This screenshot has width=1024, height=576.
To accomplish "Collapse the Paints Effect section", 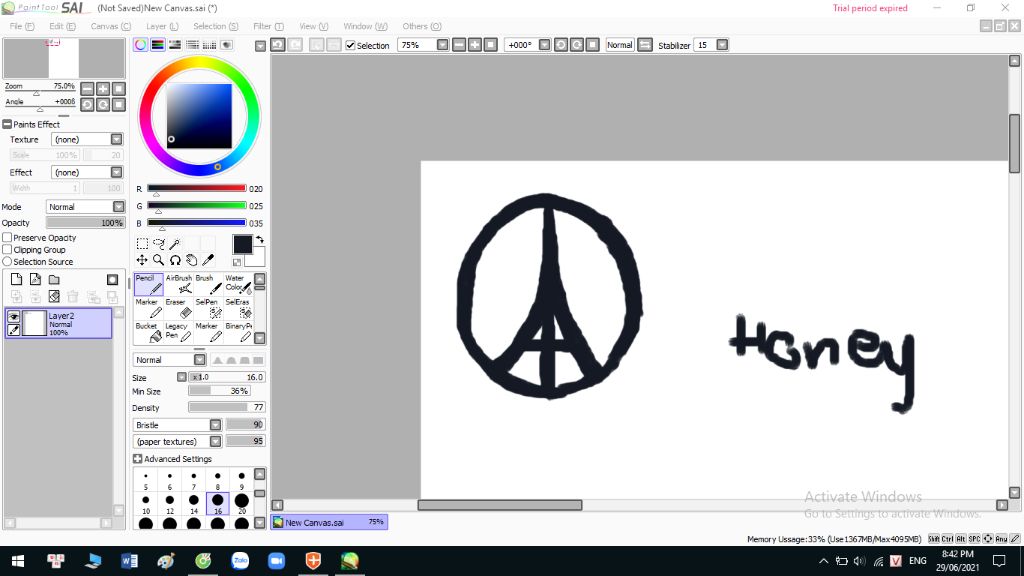I will pos(7,124).
